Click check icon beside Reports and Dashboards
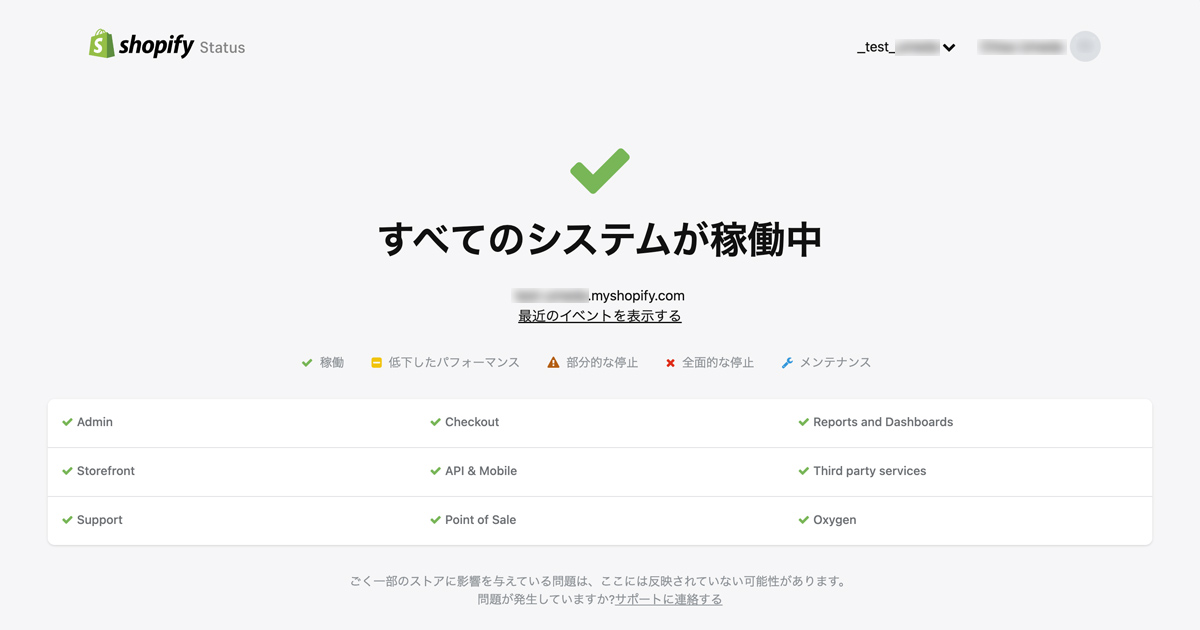The height and width of the screenshot is (630, 1200). click(803, 422)
